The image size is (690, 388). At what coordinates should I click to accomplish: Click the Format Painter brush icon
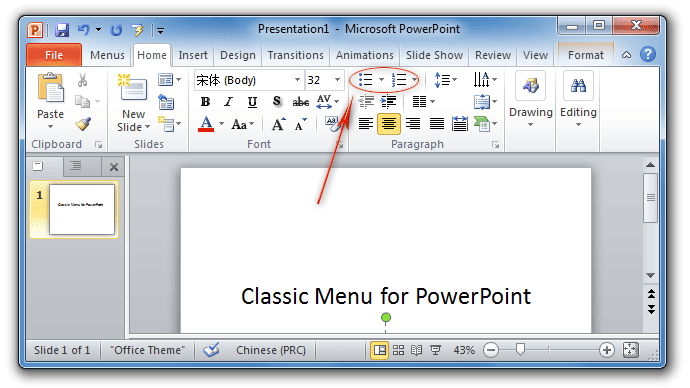point(83,124)
